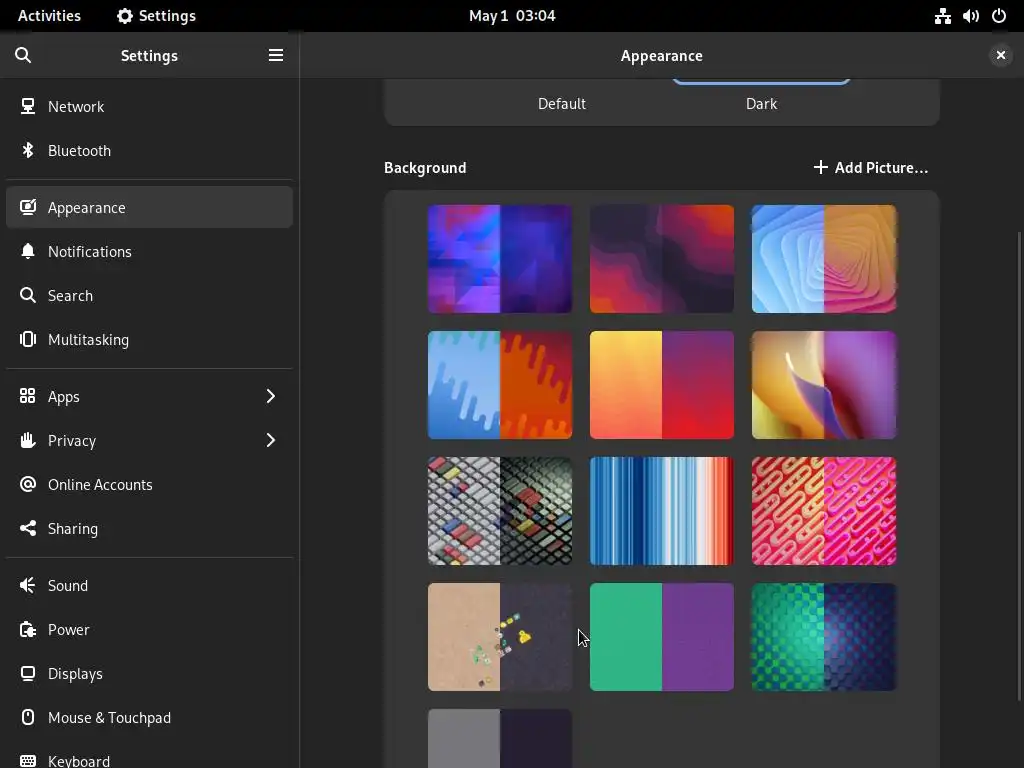This screenshot has height=768, width=1024.
Task: Open Displays settings panel
Action: [x=149, y=673]
